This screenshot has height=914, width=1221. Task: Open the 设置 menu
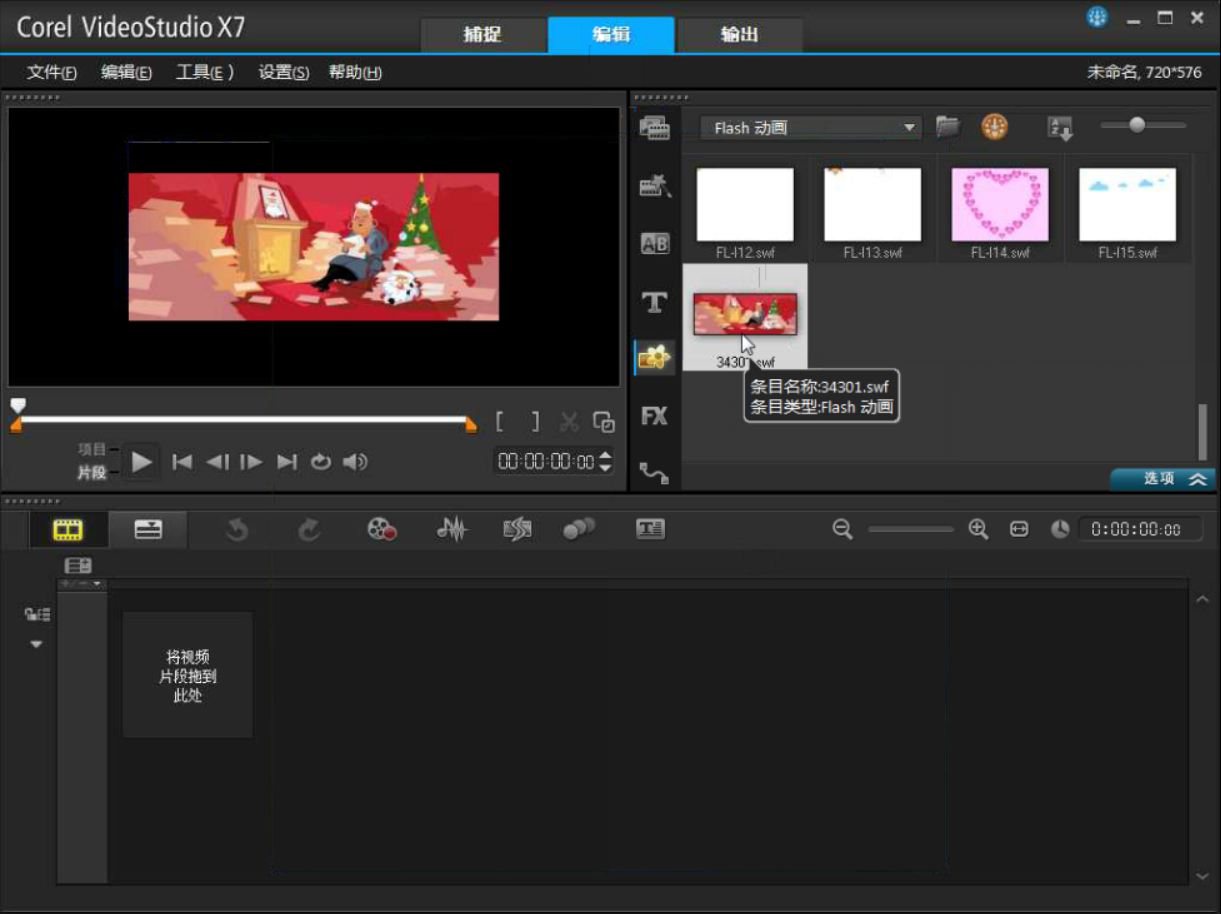[284, 72]
